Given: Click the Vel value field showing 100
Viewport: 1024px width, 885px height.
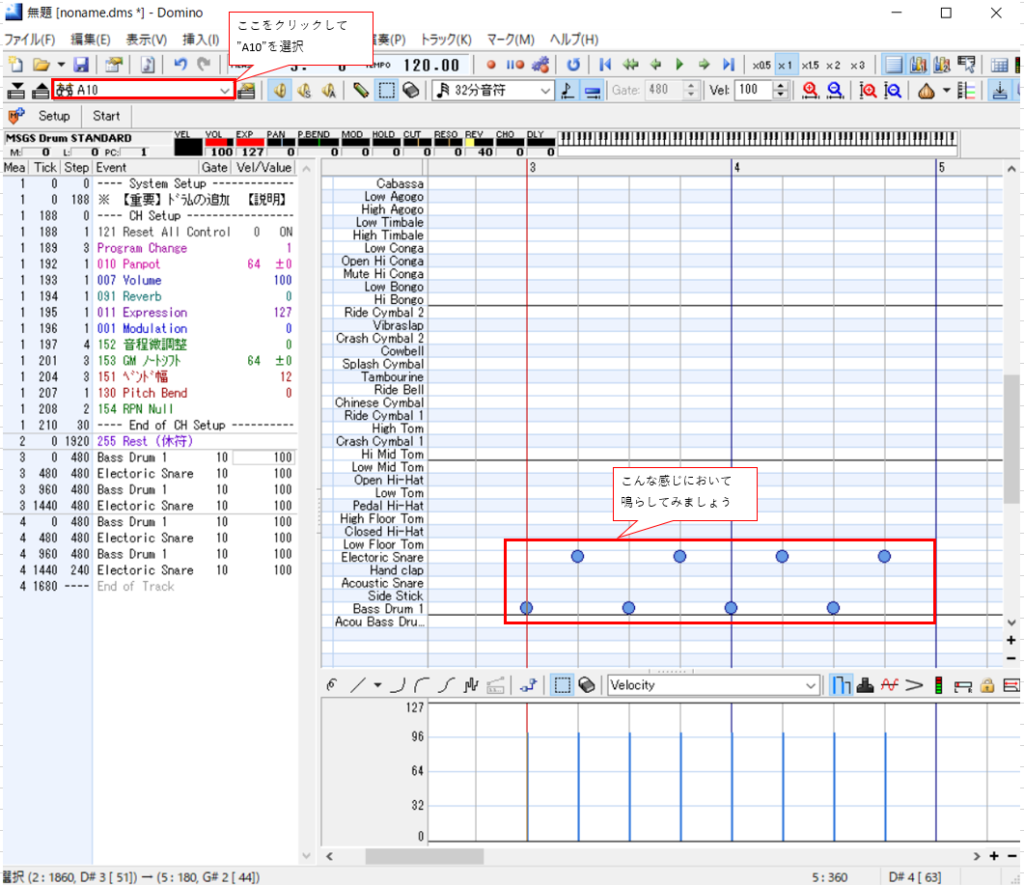Looking at the screenshot, I should coord(753,90).
